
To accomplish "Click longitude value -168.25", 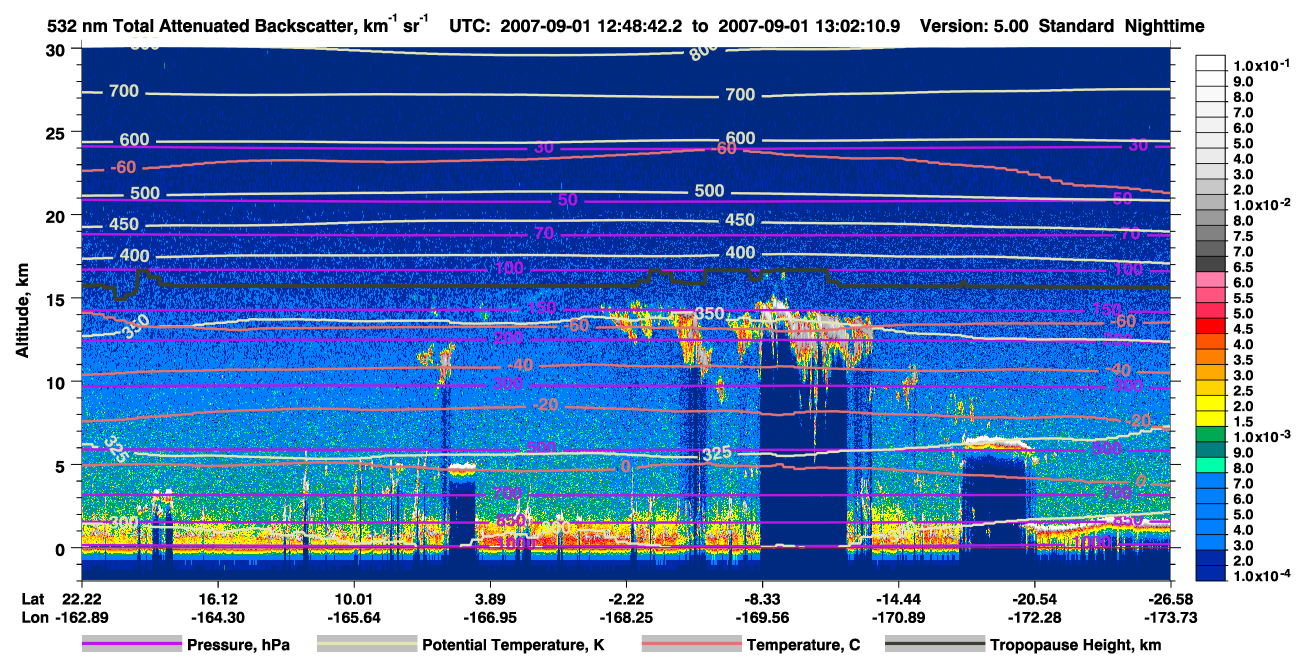I will 626,617.
